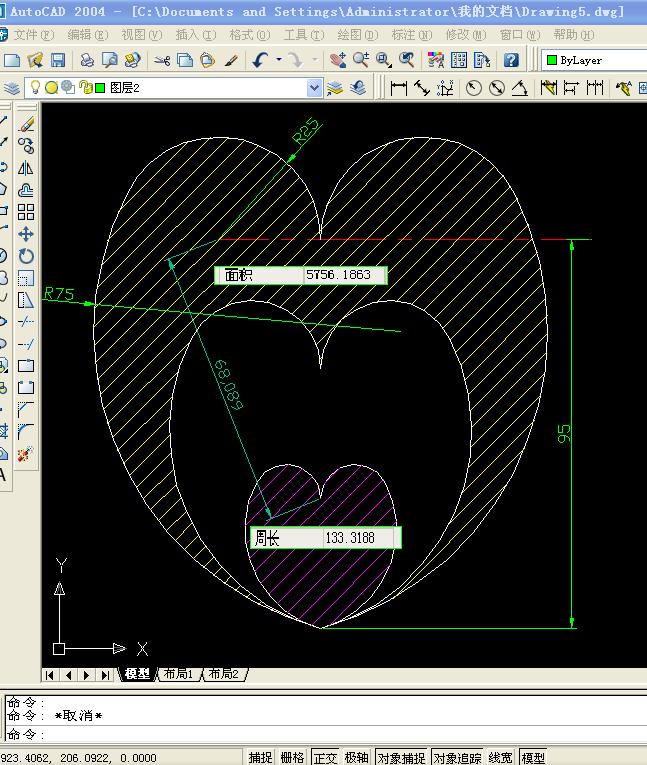Screen dimensions: 647x765
Task: Click the 面积 5756.1863 field in drawing
Action: coord(301,275)
